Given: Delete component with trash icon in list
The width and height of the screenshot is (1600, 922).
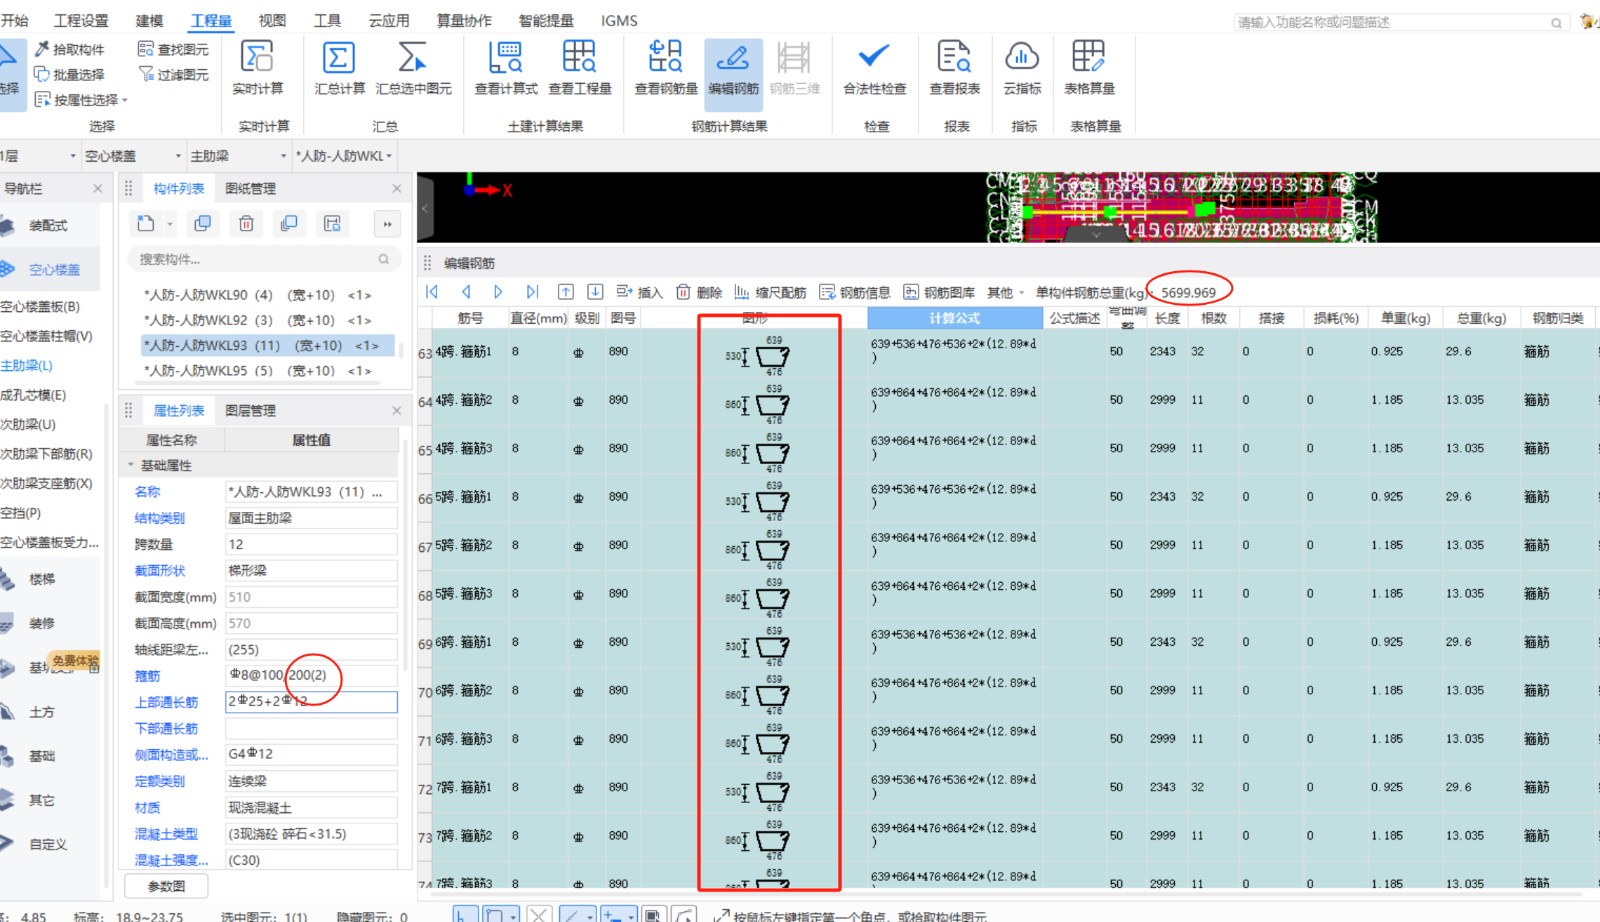Looking at the screenshot, I should point(246,223).
